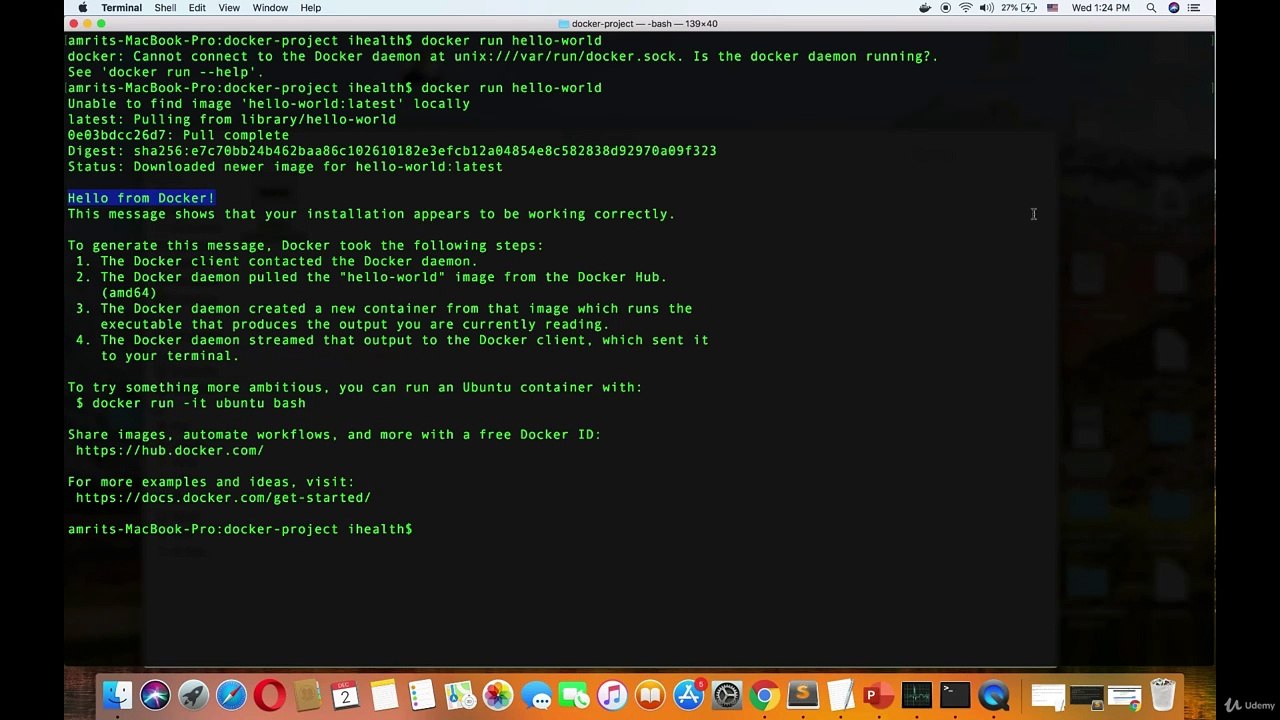Image resolution: width=1280 pixels, height=720 pixels.
Task: Open the US flag input source menu
Action: point(1052,8)
